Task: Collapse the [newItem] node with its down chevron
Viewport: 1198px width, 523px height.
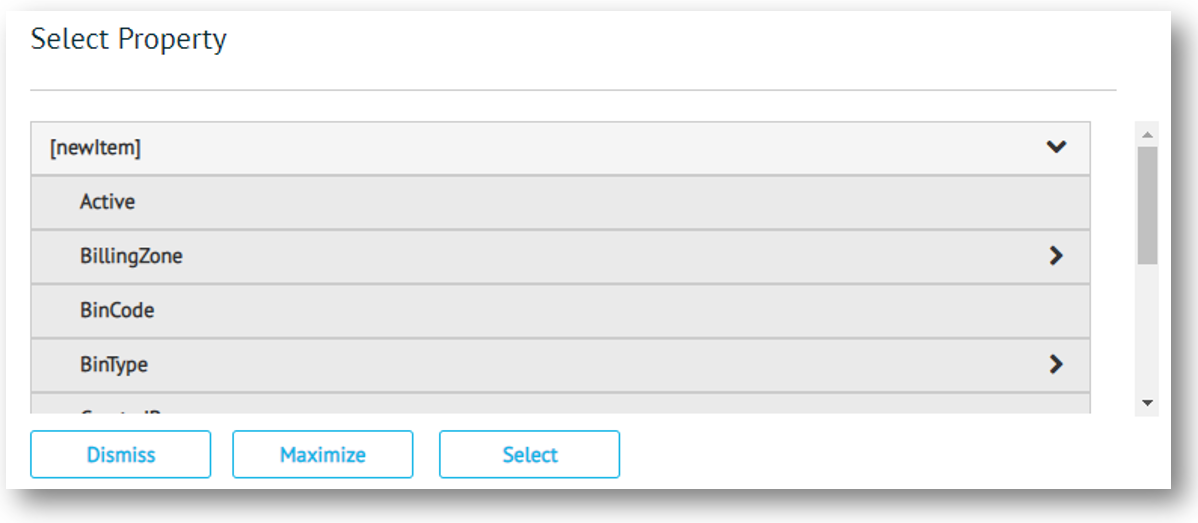Action: point(1056,148)
